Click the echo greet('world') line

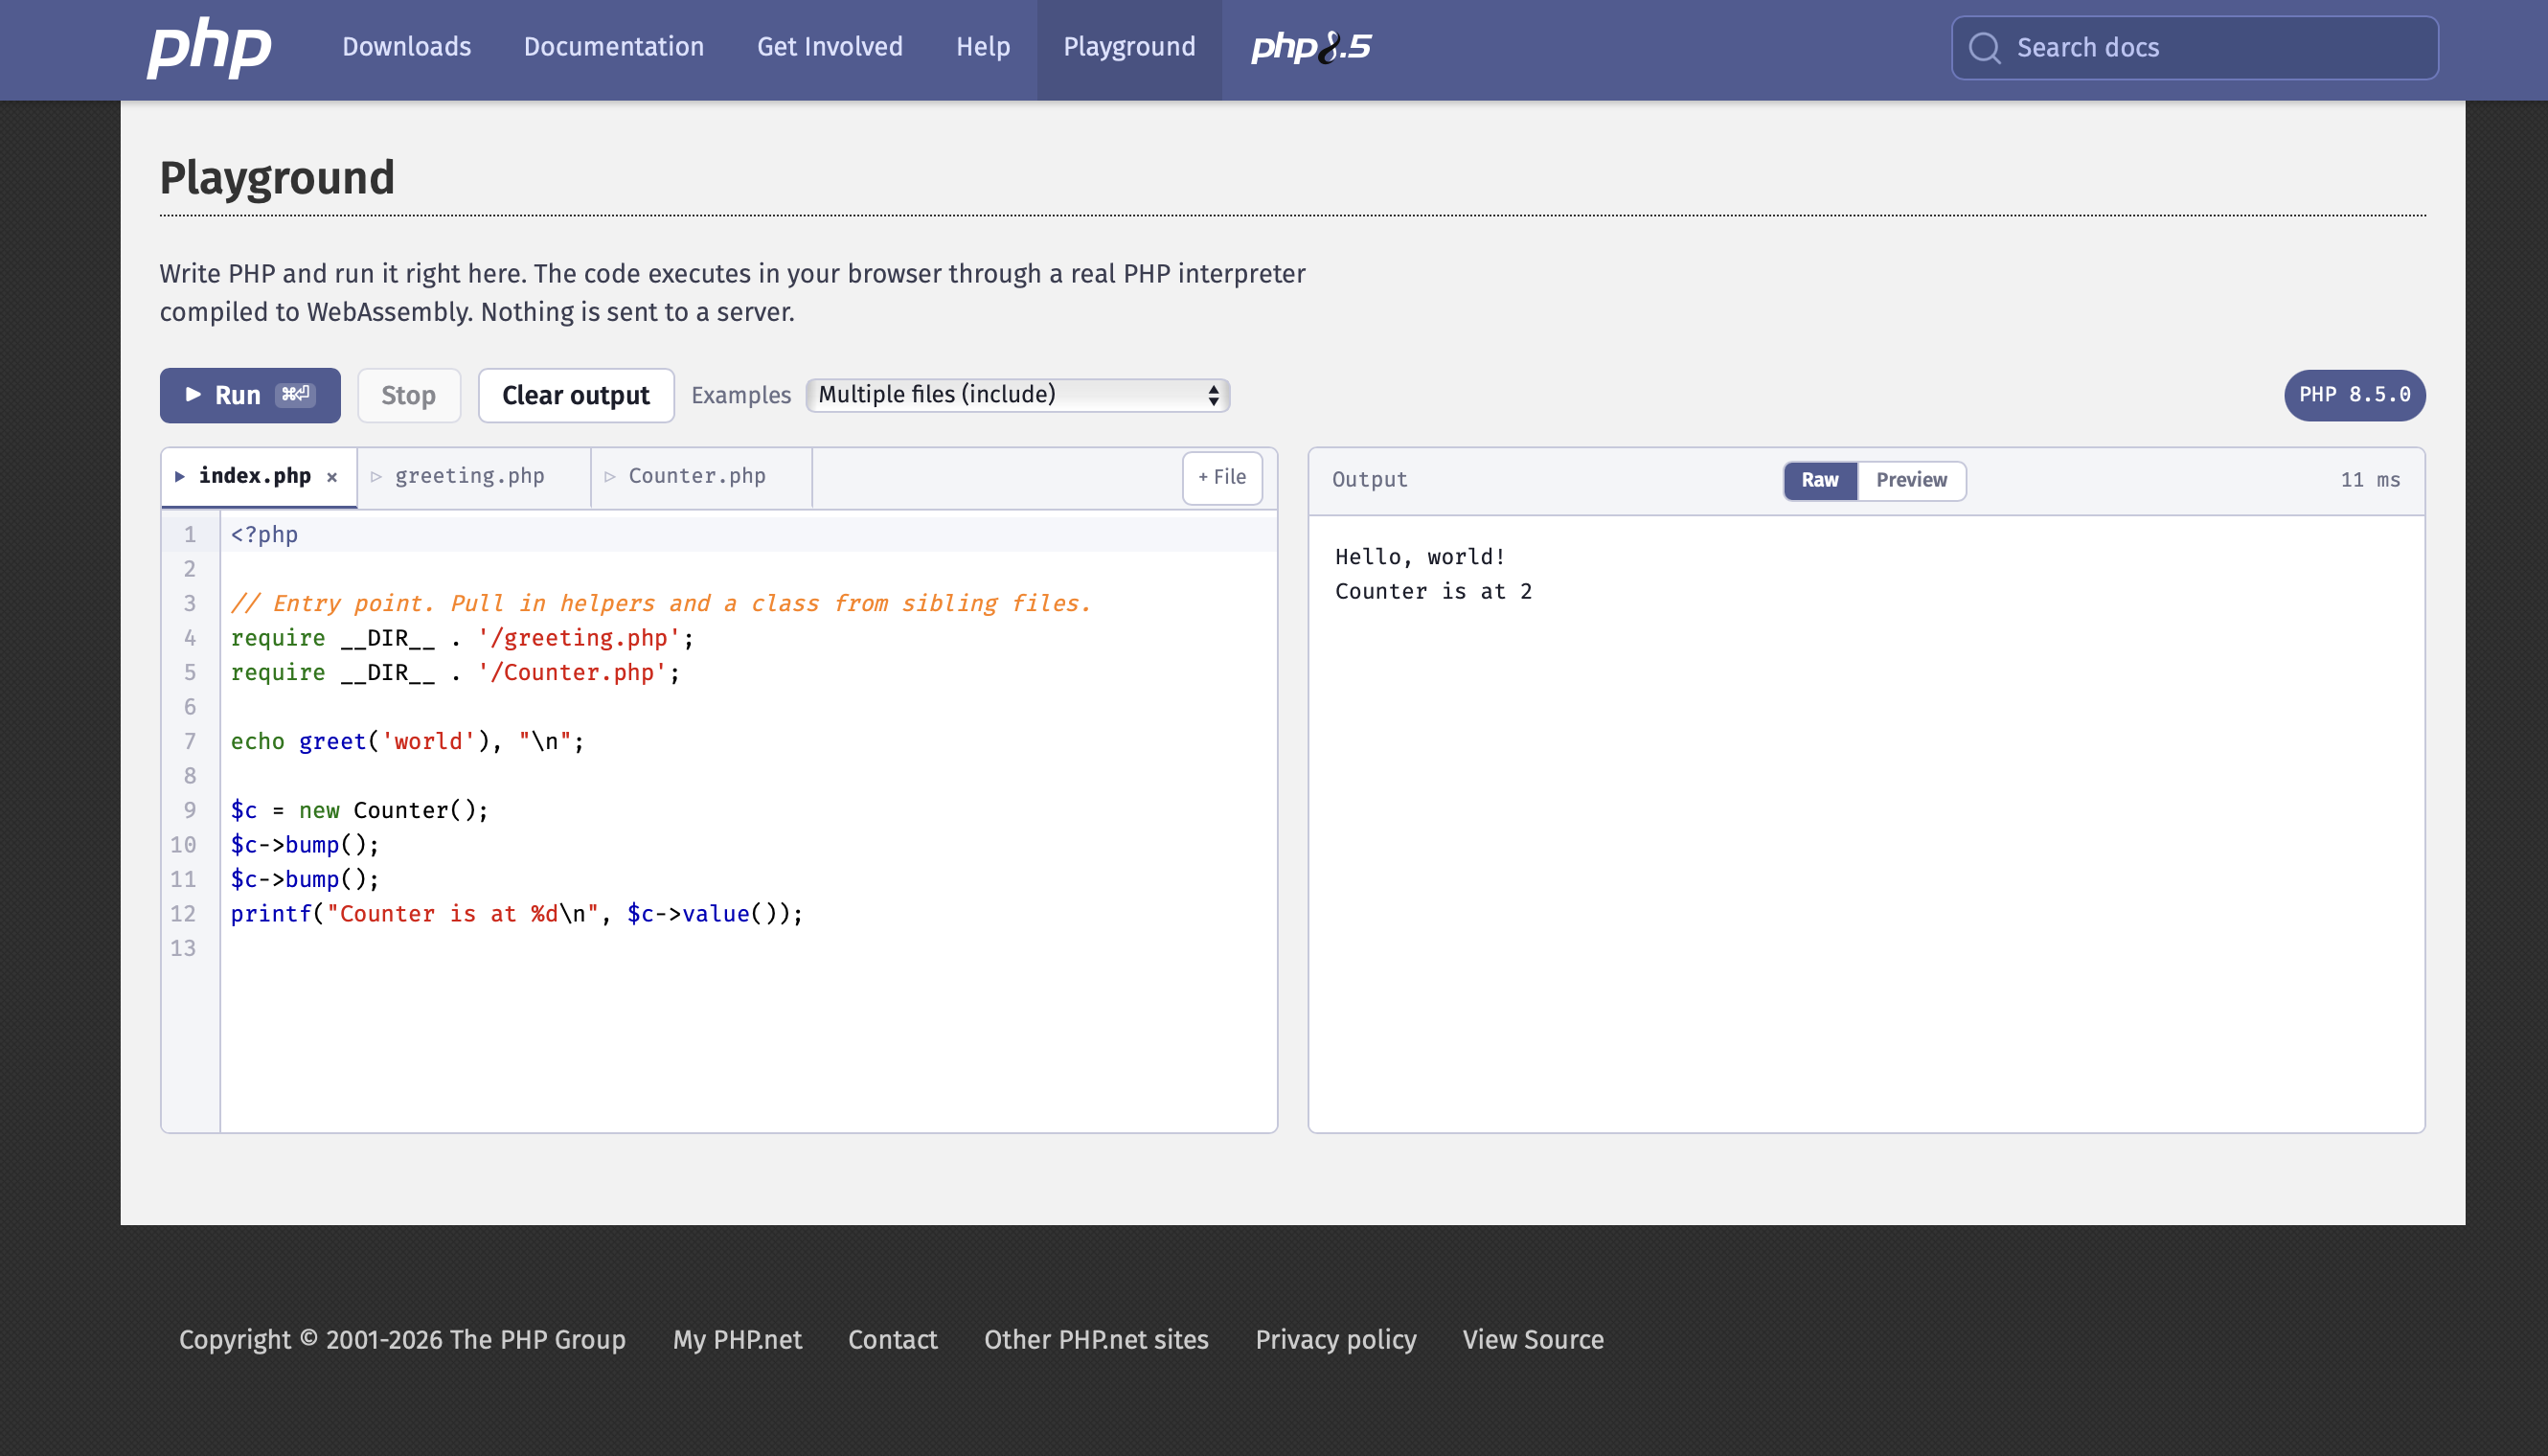[407, 742]
